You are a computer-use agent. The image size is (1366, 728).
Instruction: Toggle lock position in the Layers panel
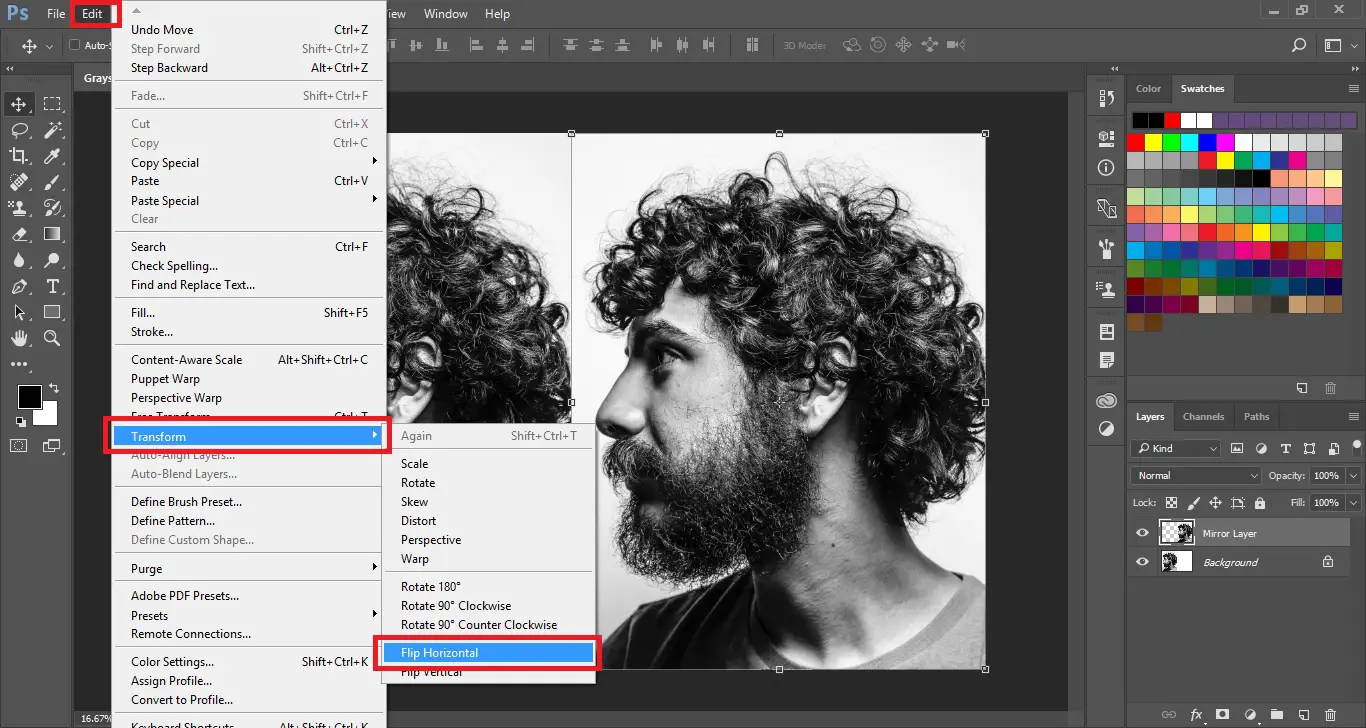(x=1215, y=503)
